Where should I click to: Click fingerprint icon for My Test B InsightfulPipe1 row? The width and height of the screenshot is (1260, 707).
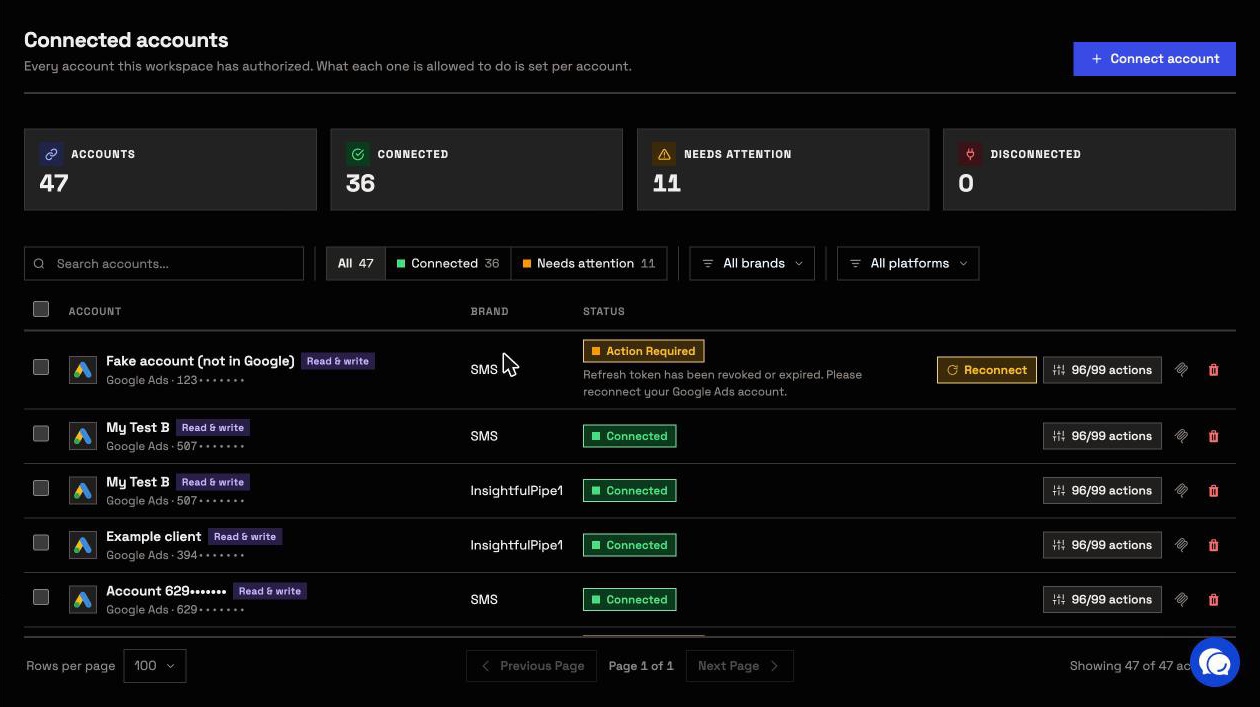(x=1181, y=491)
